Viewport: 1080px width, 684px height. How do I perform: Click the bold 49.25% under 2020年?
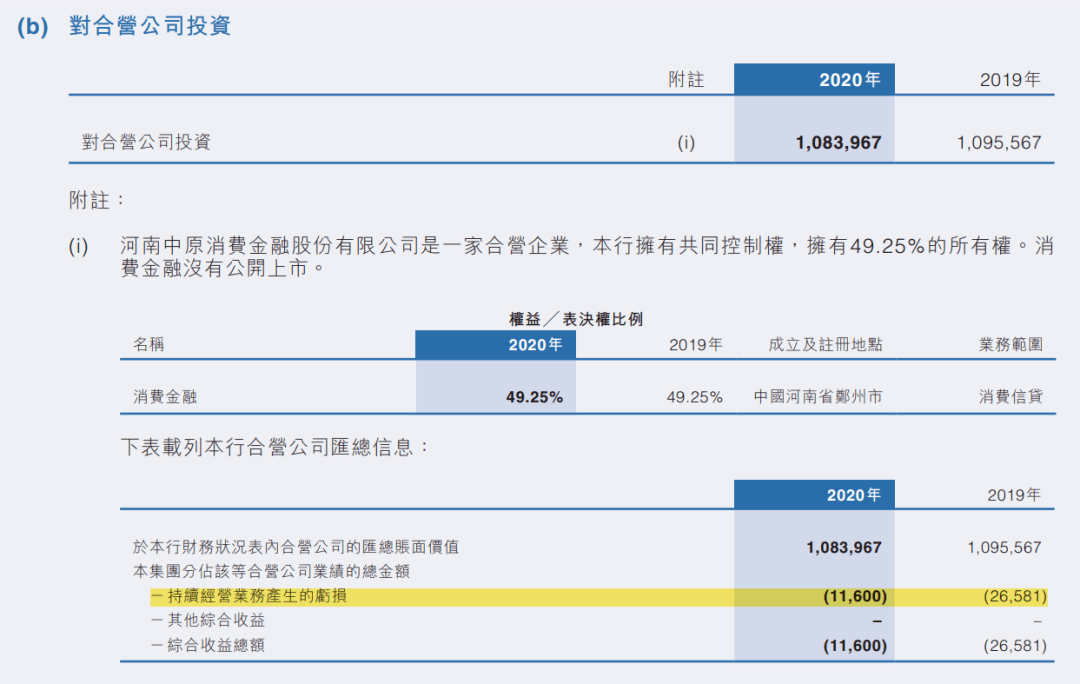pyautogui.click(x=534, y=397)
